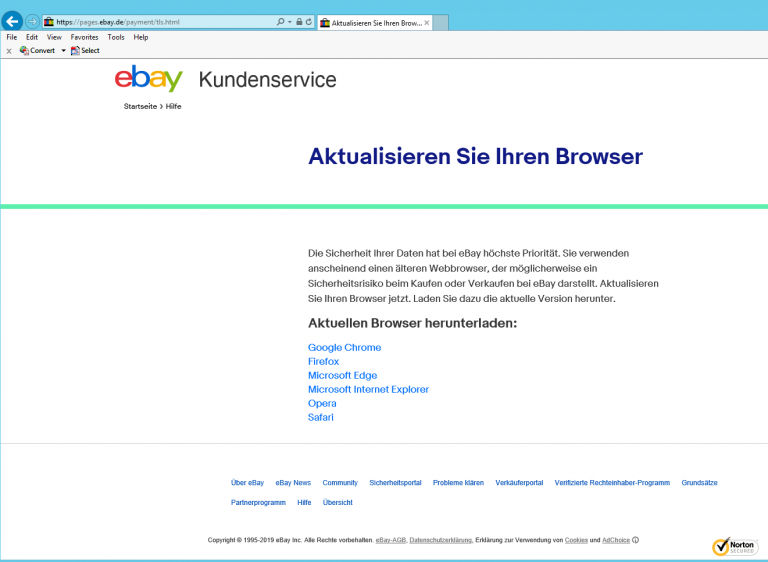This screenshot has width=768, height=562.
Task: Click the search magnifier icon in address bar
Action: pos(280,22)
